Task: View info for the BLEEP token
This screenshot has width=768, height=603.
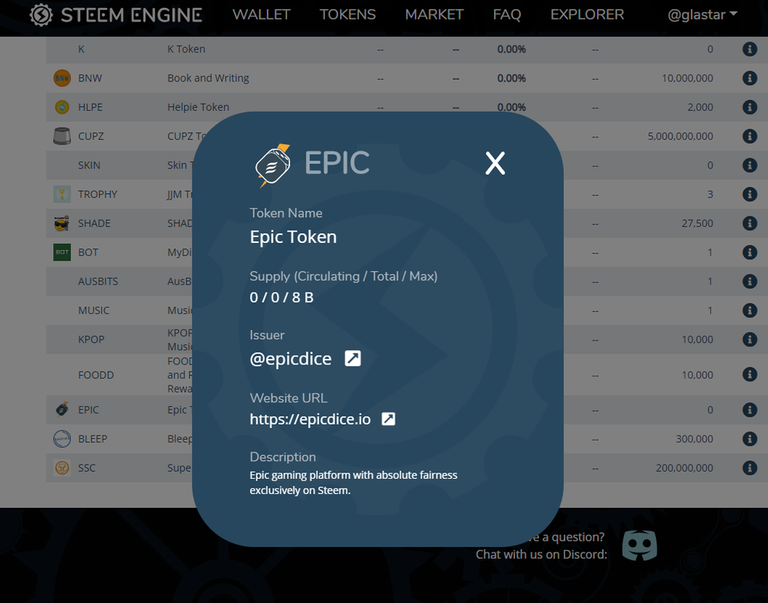Action: click(749, 439)
